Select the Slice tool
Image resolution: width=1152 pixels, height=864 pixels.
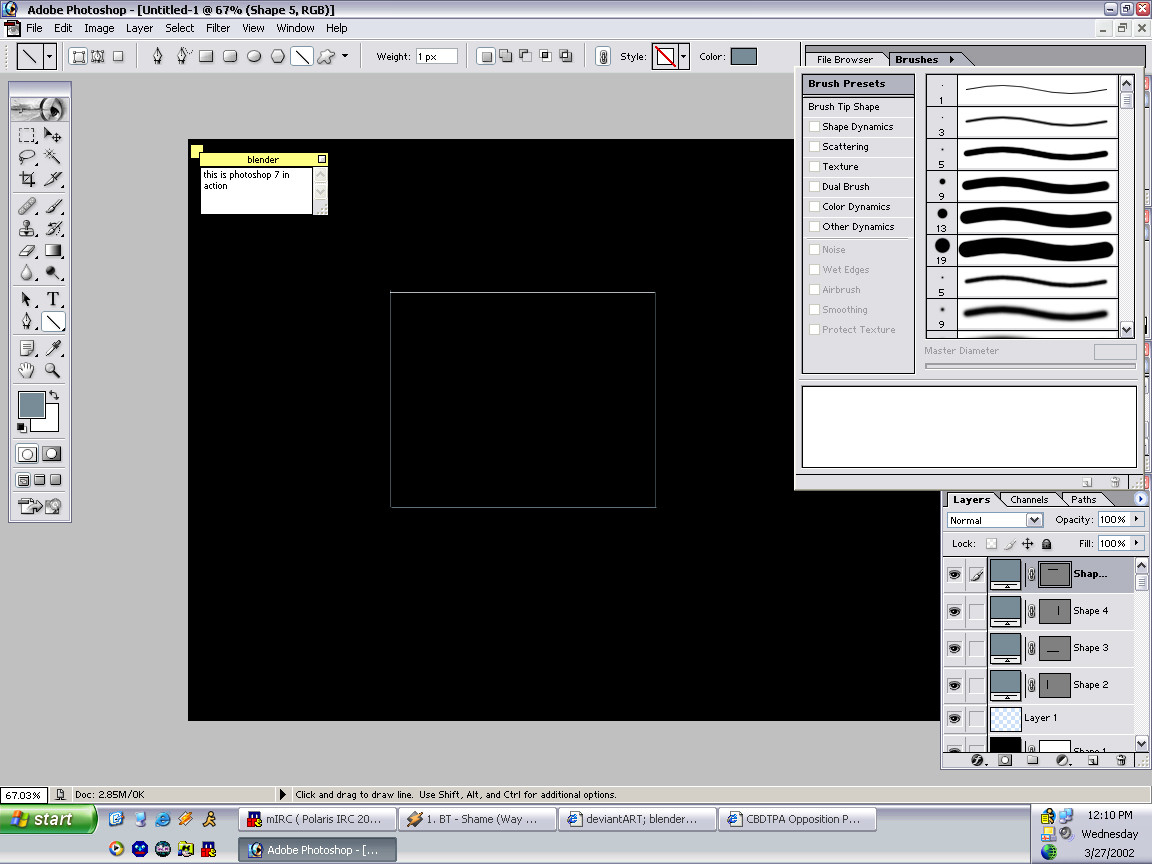(x=53, y=179)
